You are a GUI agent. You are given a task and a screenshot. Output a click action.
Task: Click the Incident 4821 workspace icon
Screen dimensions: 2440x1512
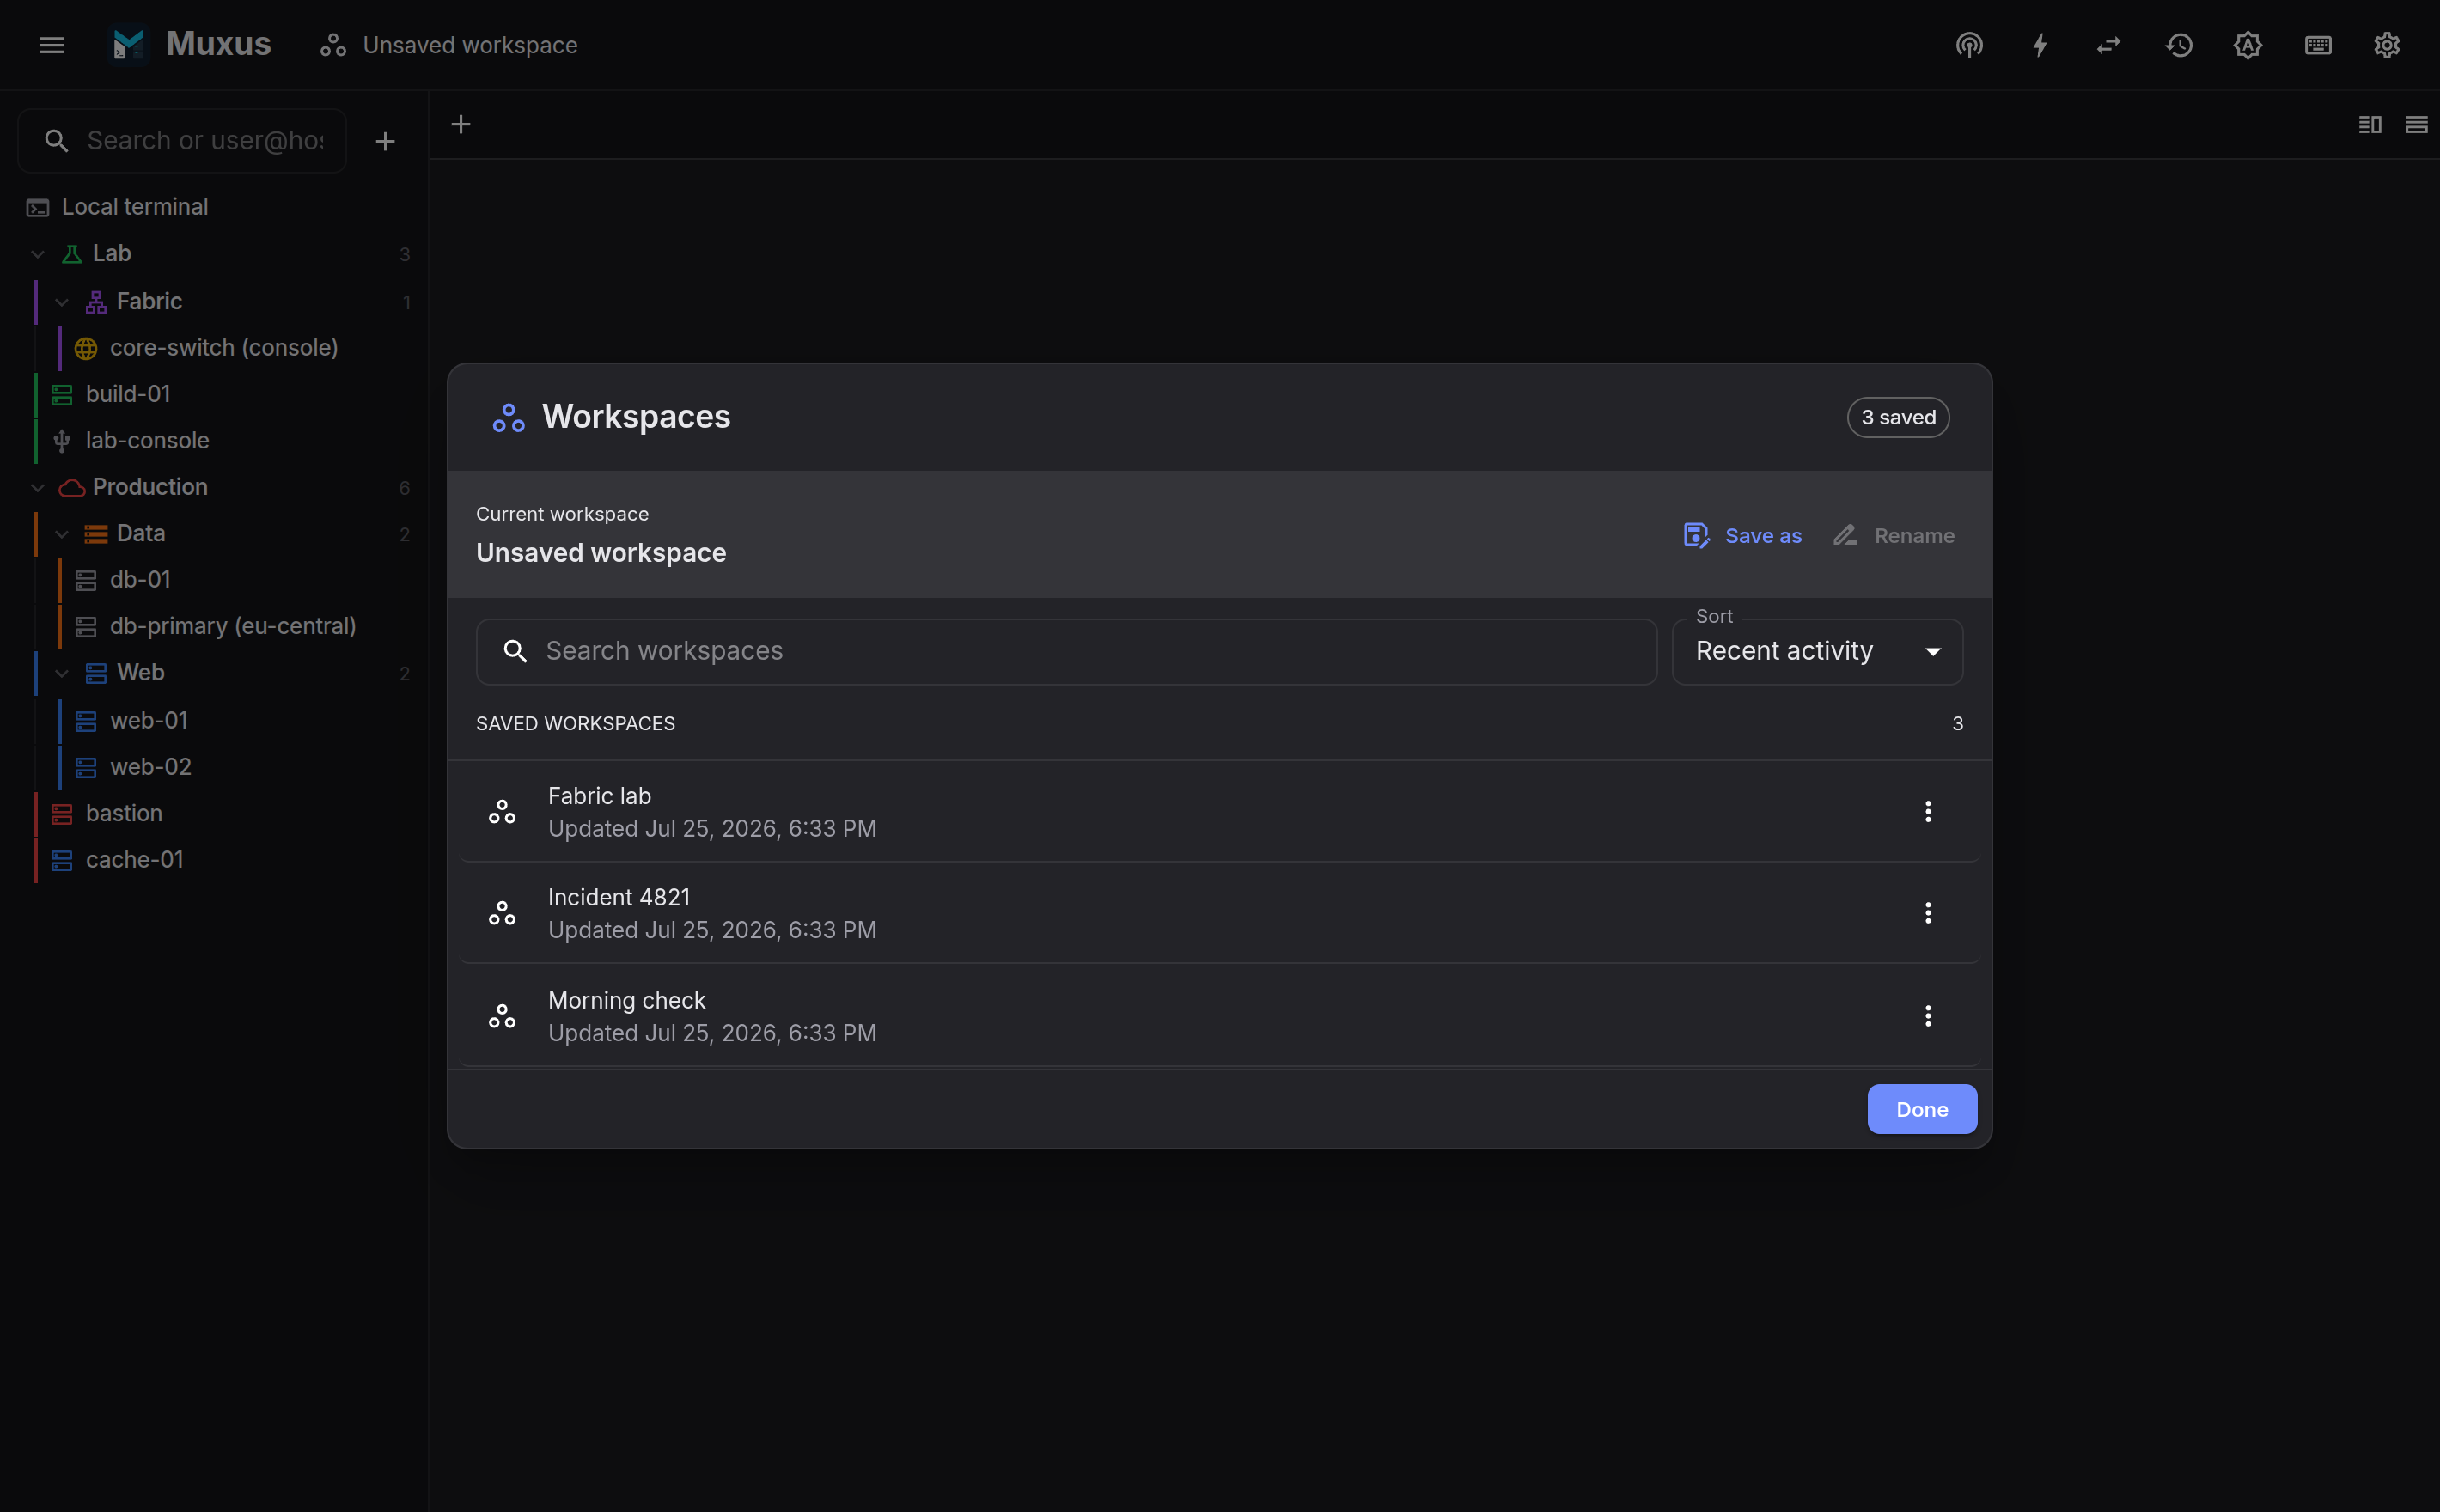pos(502,913)
